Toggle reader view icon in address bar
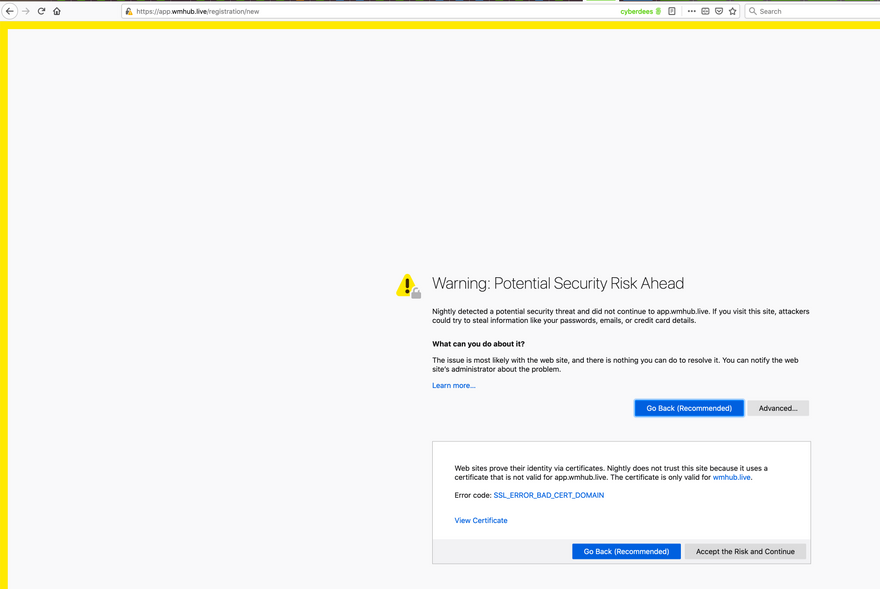Viewport: 880px width, 589px height. pyautogui.click(x=672, y=11)
